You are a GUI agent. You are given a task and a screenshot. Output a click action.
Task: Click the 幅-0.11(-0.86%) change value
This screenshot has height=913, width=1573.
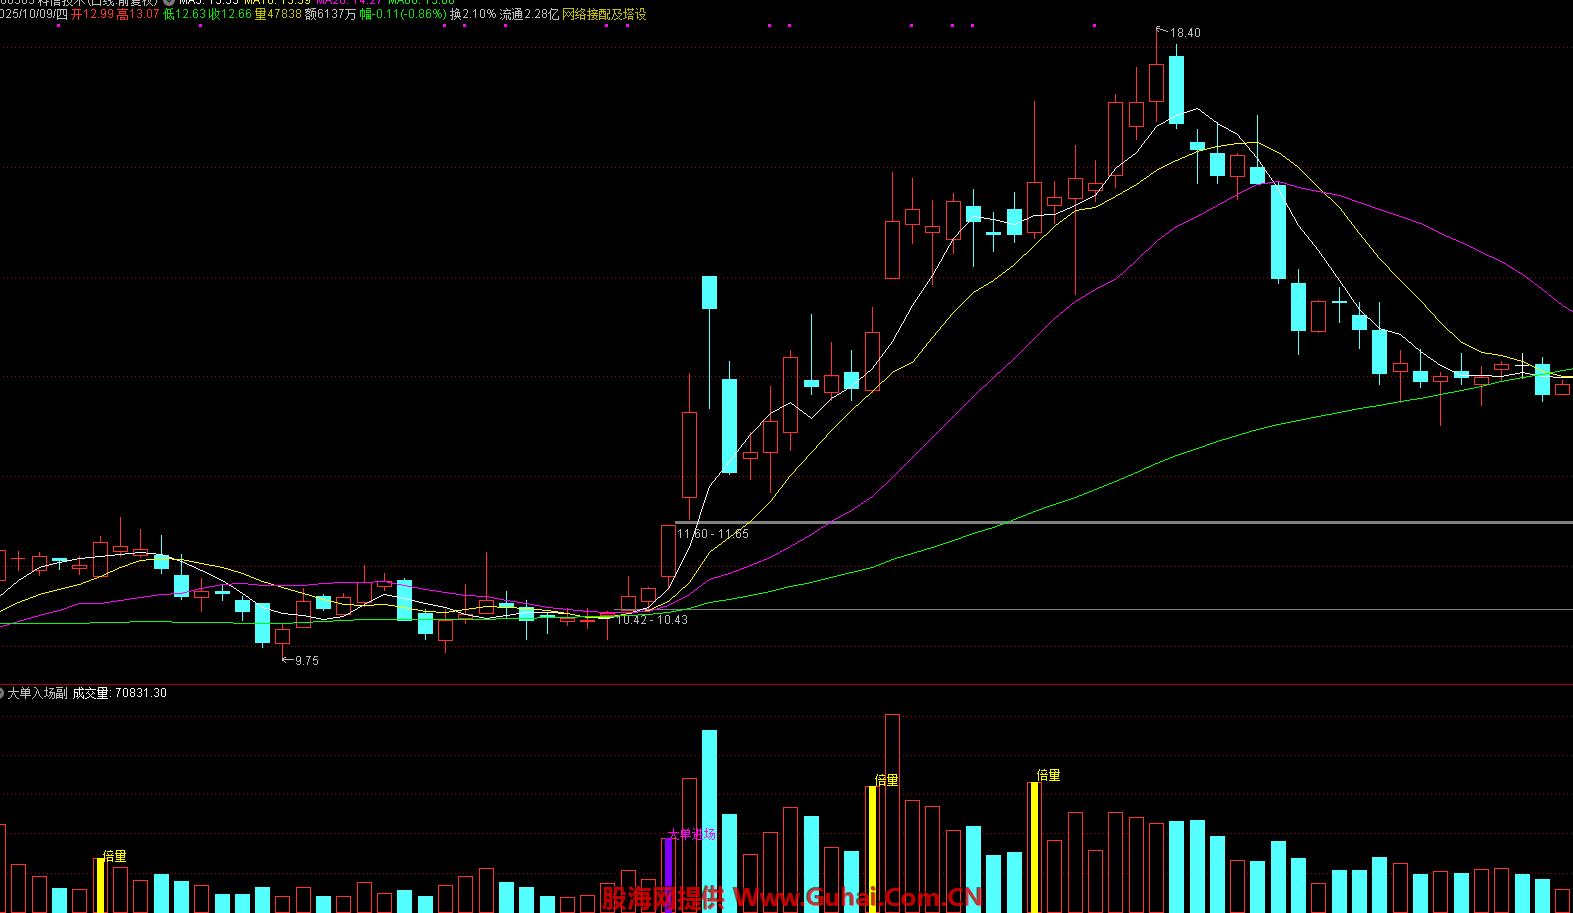click(402, 14)
